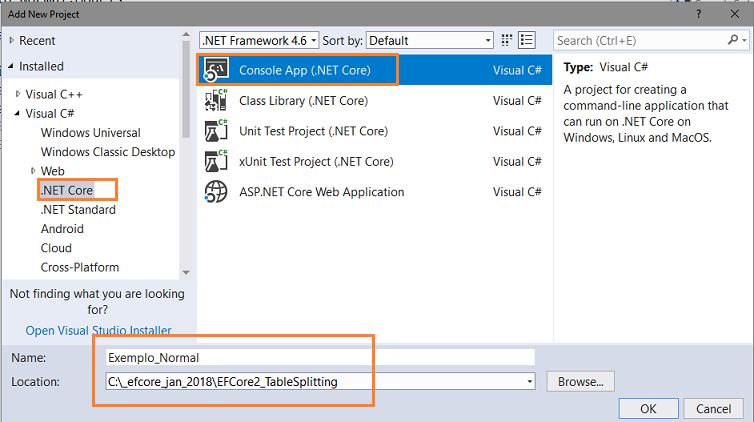
Task: Click the 'Installed' label
Action: click(41, 66)
